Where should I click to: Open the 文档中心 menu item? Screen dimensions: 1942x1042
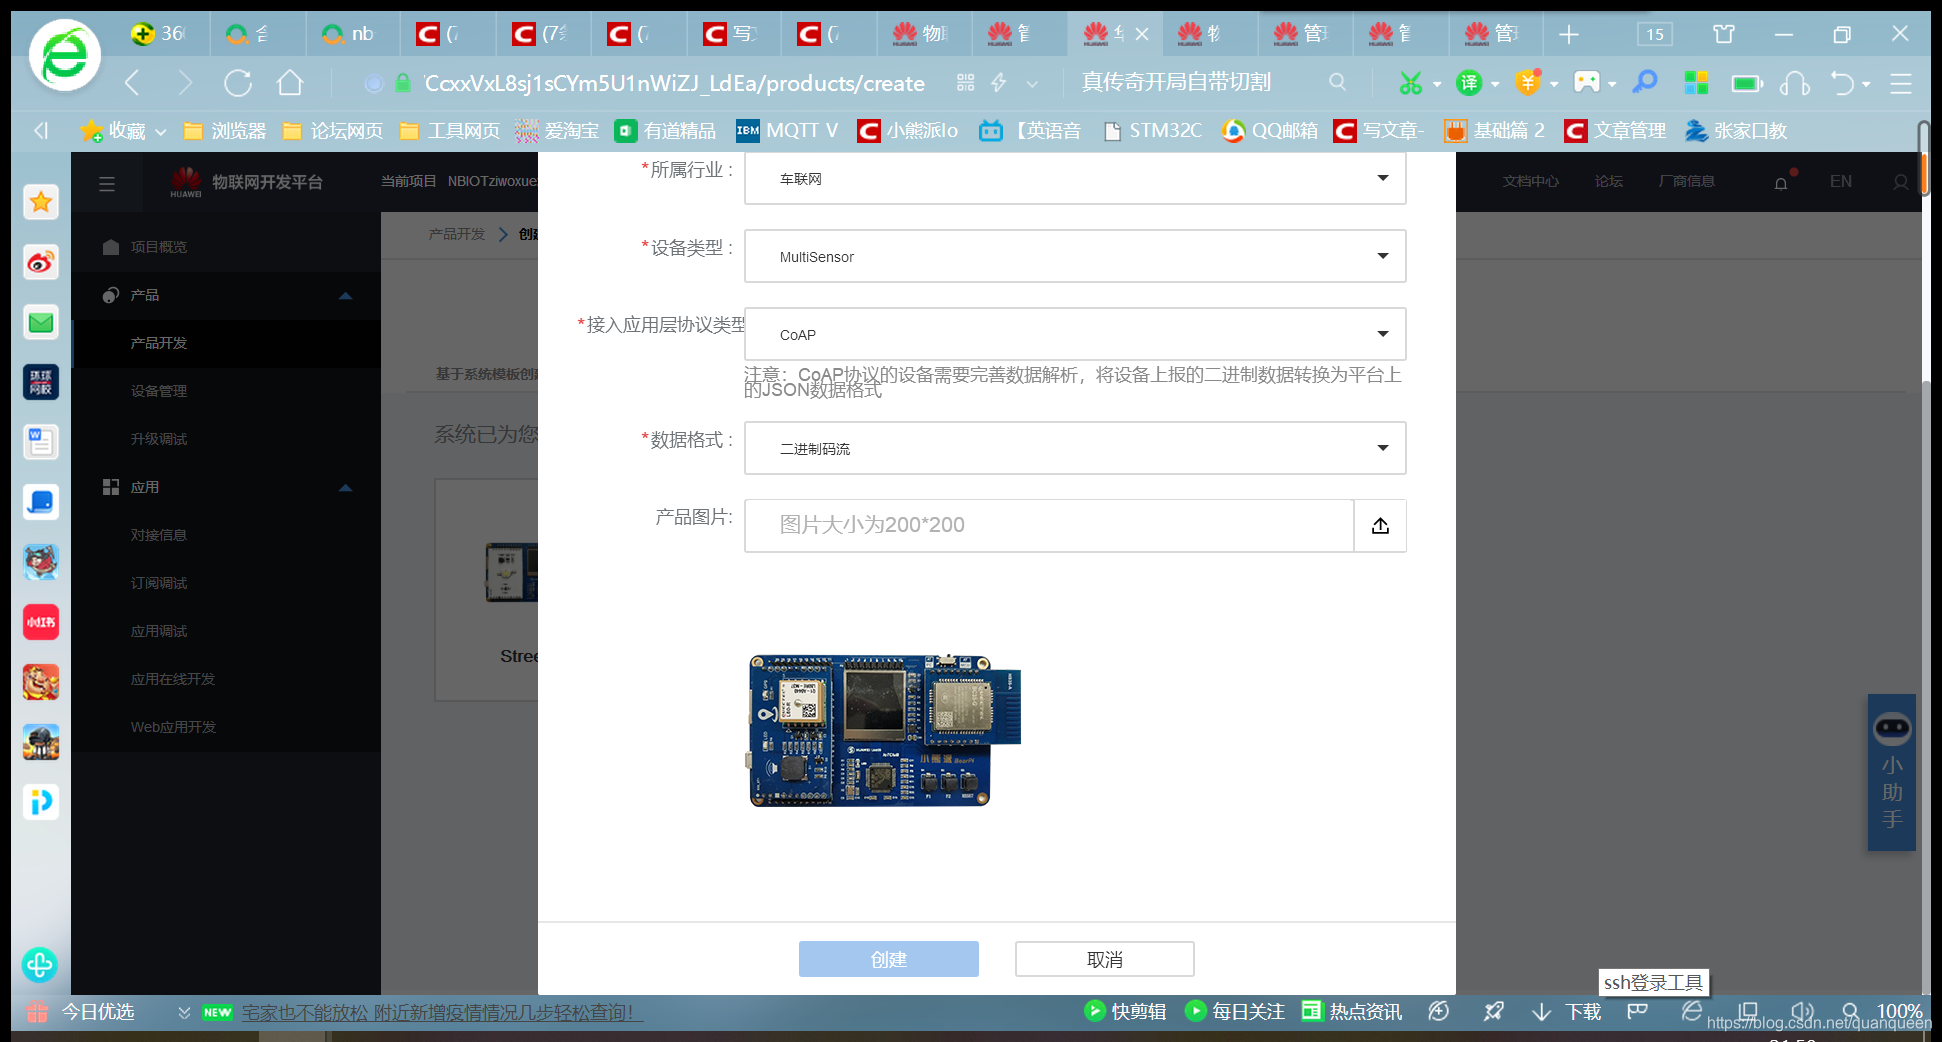click(x=1530, y=181)
